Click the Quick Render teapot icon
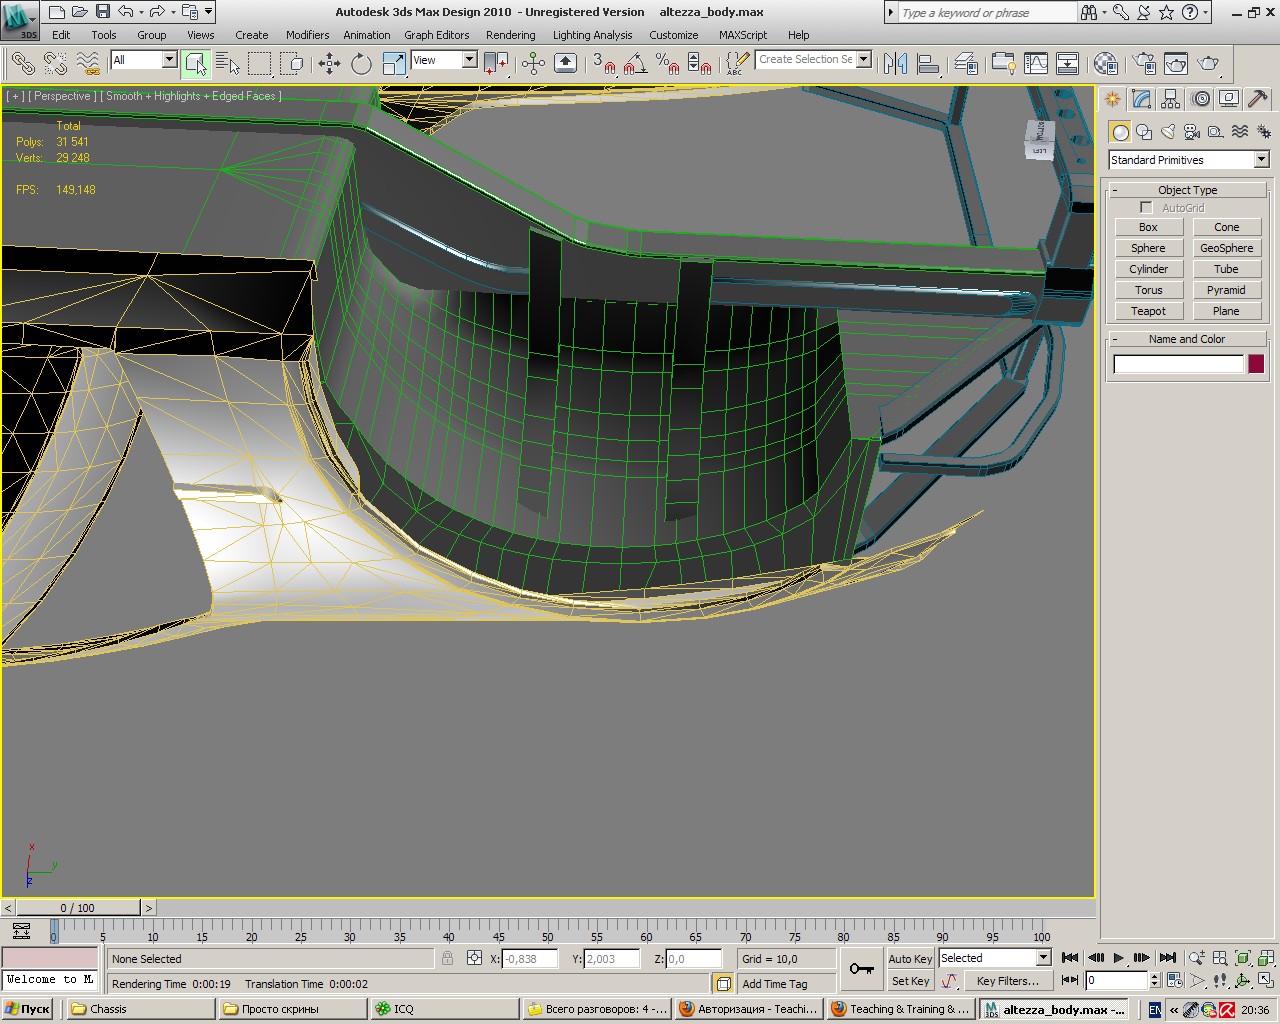The height and width of the screenshot is (1024, 1280). (1208, 64)
